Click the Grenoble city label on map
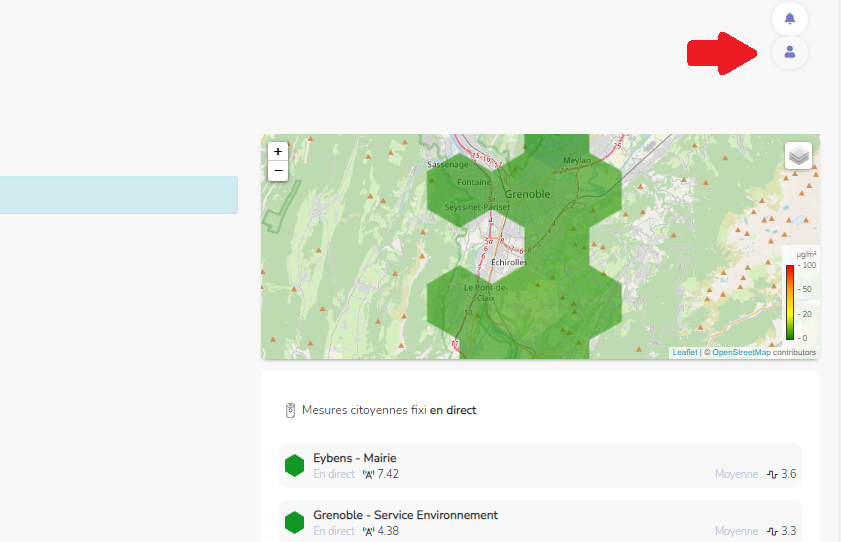 pos(527,194)
